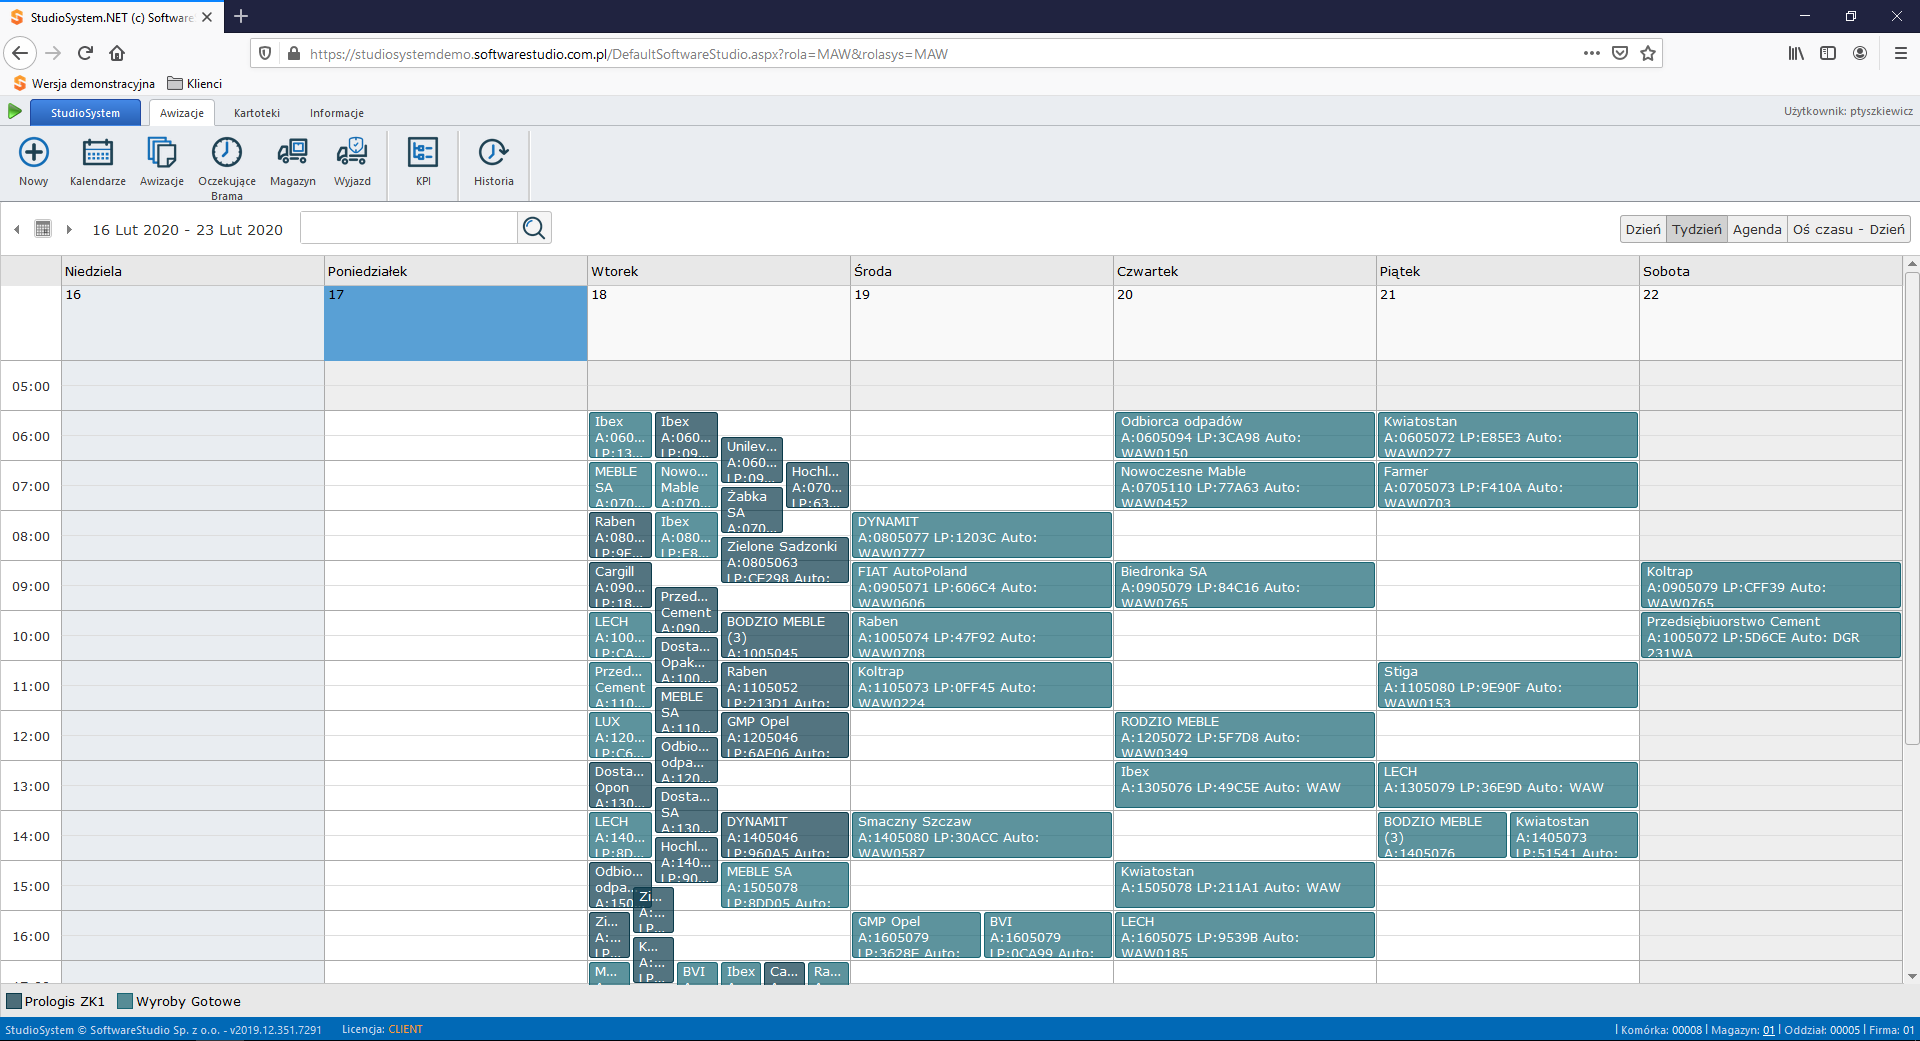Open Zielone Sadzonki appointment Tuesday
Viewport: 1920px width, 1041px height.
click(784, 560)
